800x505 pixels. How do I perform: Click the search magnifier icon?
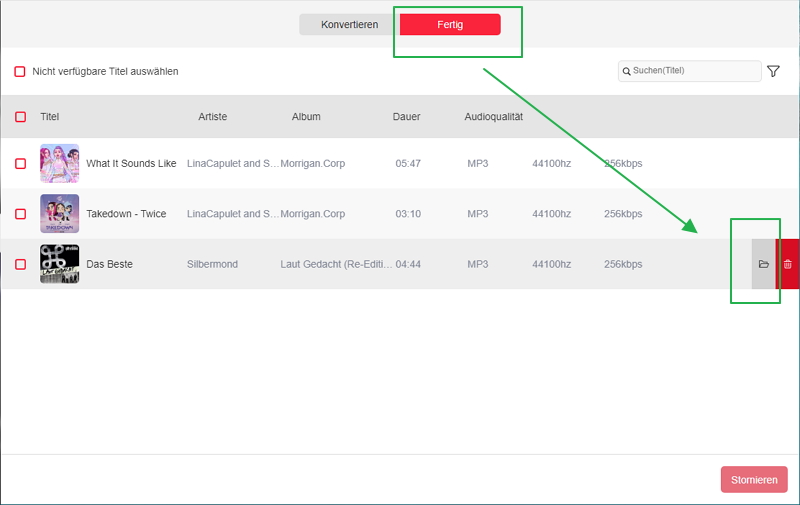coord(627,71)
